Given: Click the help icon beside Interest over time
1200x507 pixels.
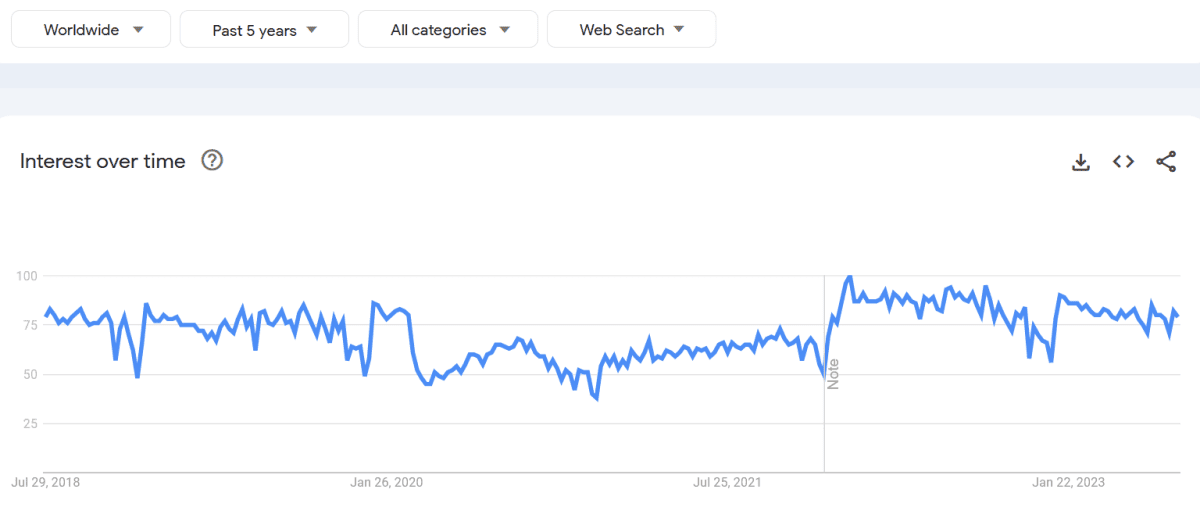Looking at the screenshot, I should (212, 160).
